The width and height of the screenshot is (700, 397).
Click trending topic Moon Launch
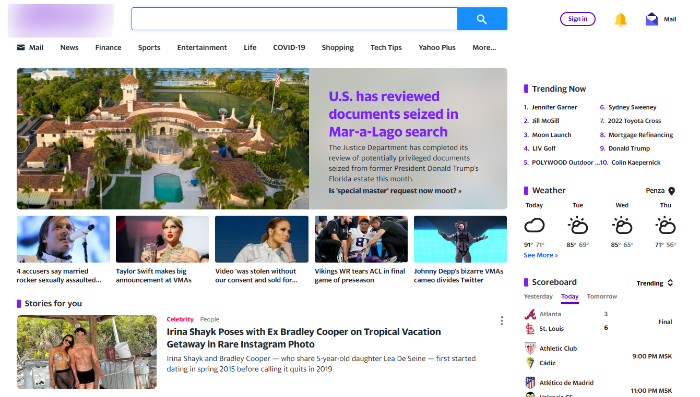point(551,135)
